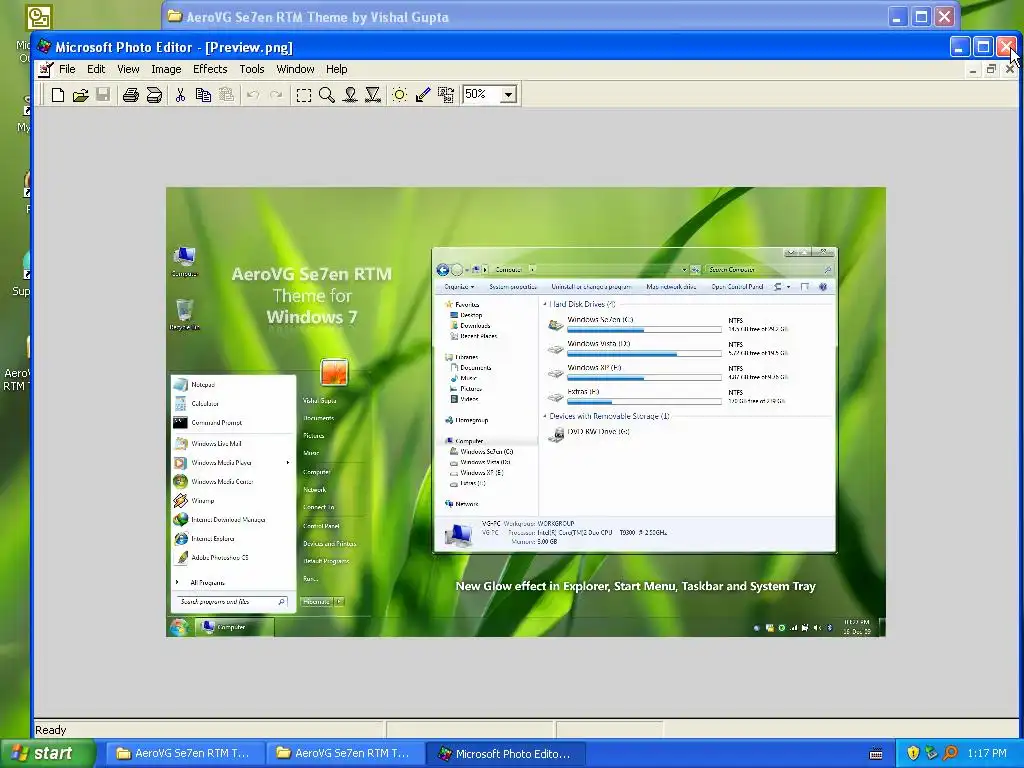Click AeroVG Se7en RTM Theme background window title
The height and width of the screenshot is (768, 1024).
(317, 17)
